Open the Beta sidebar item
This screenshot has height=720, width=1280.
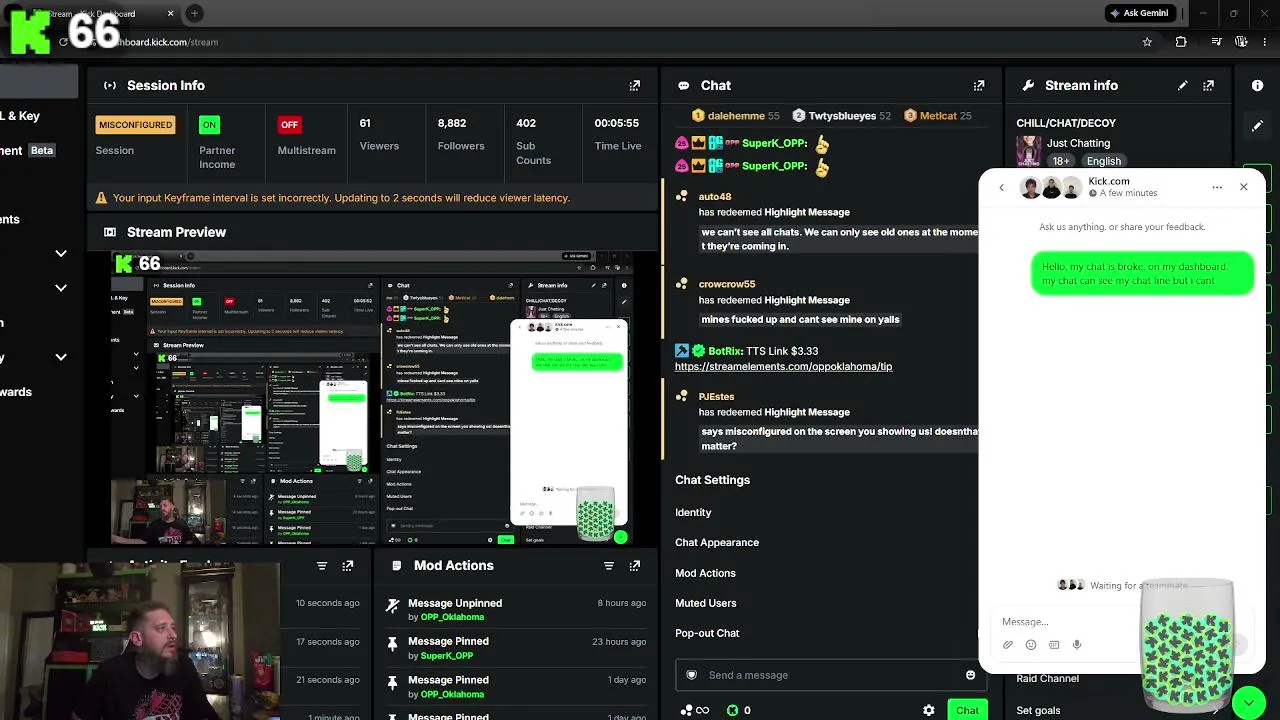(x=41, y=150)
